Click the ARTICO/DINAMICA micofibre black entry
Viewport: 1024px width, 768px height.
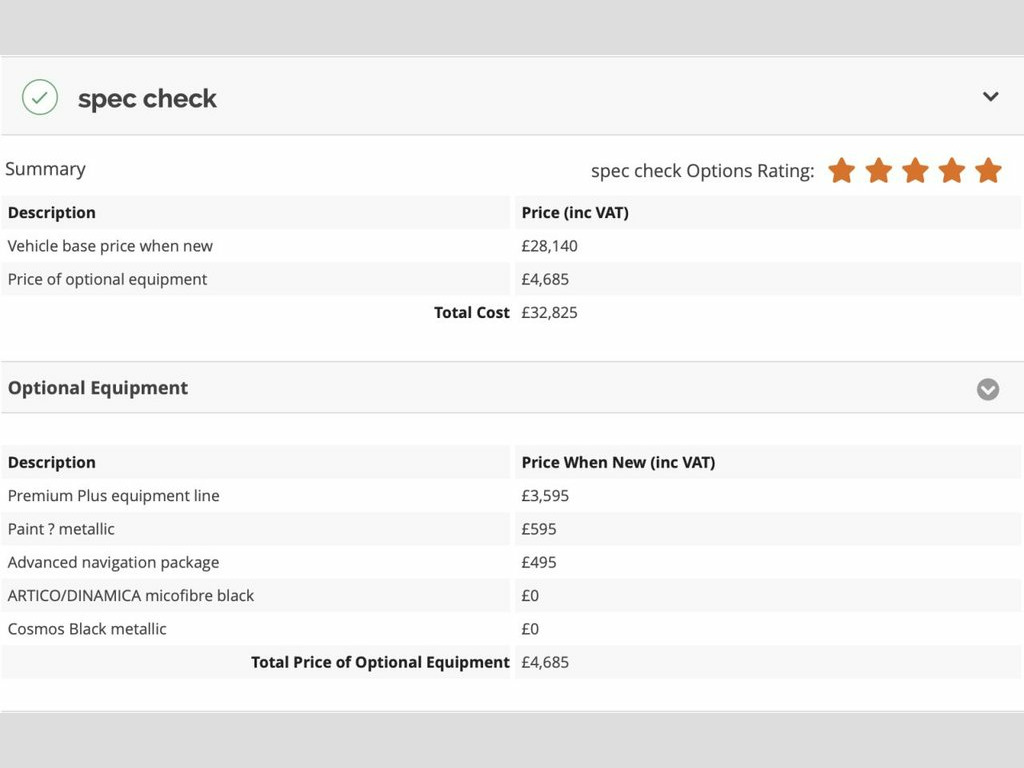(x=131, y=596)
